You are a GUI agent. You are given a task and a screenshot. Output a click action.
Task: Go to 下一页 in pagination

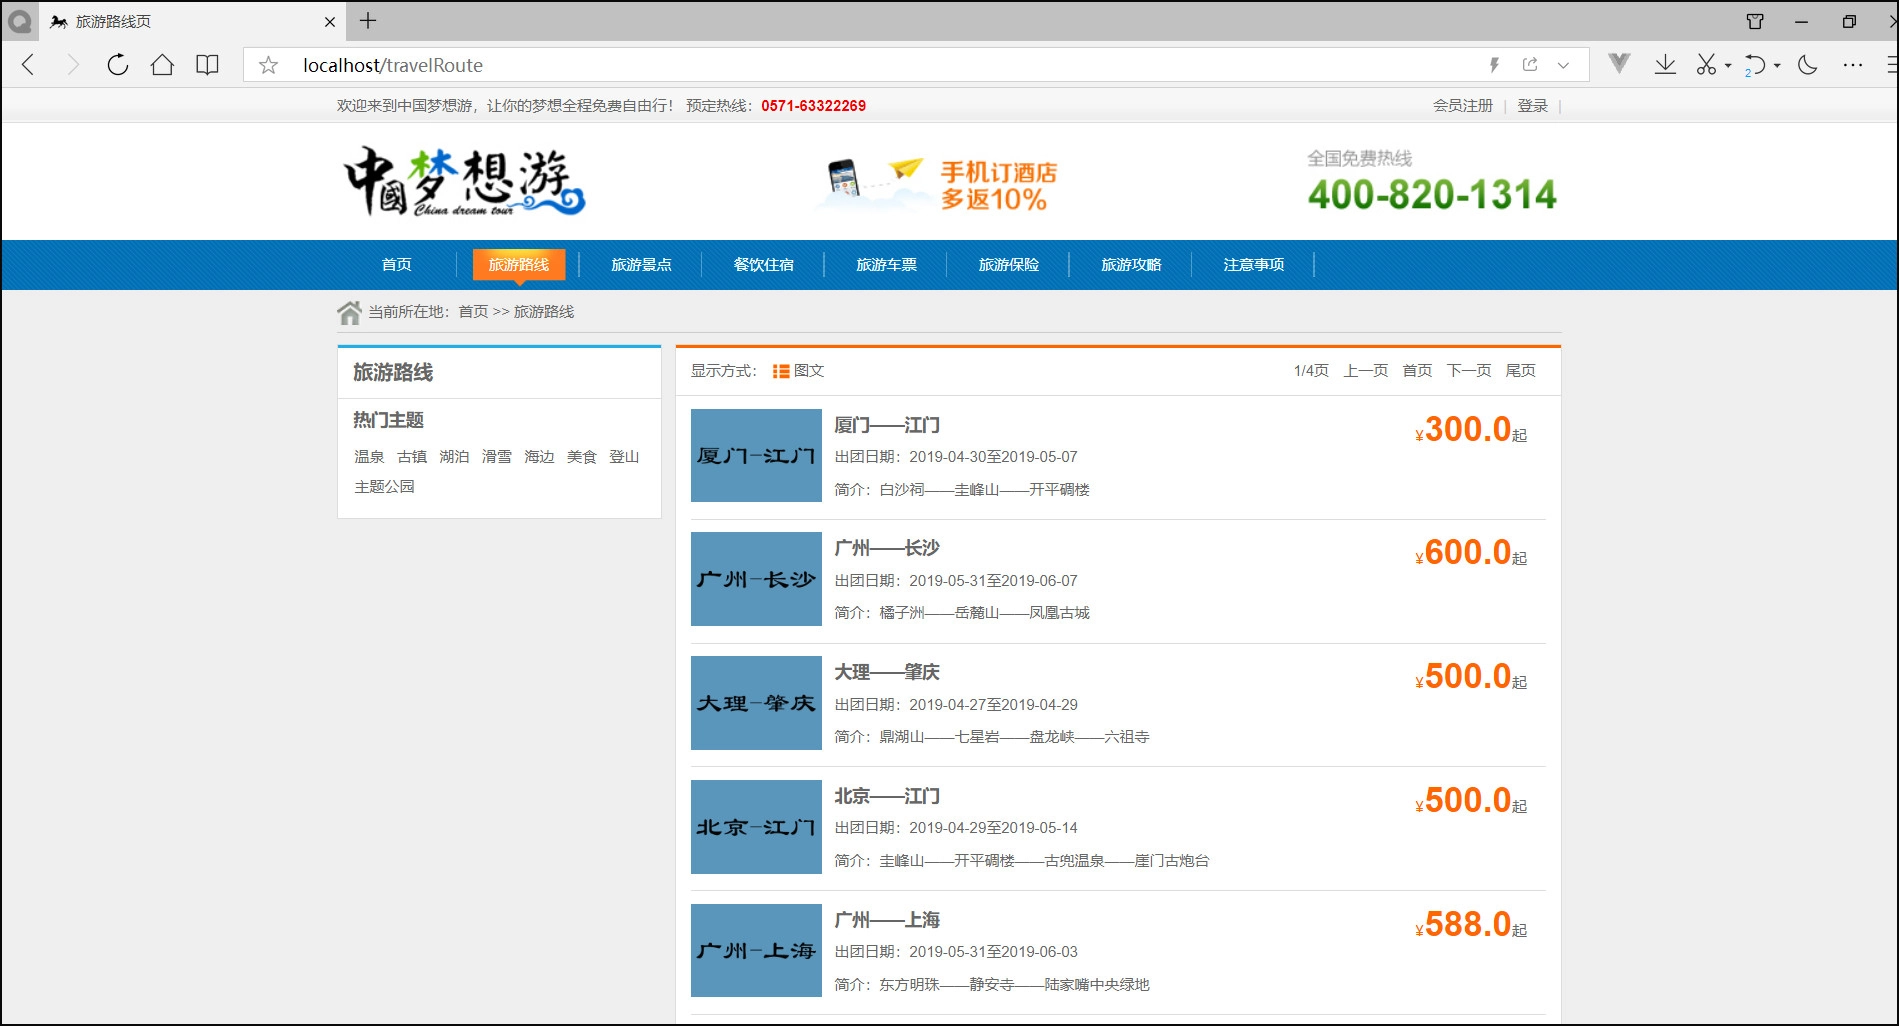(x=1468, y=371)
